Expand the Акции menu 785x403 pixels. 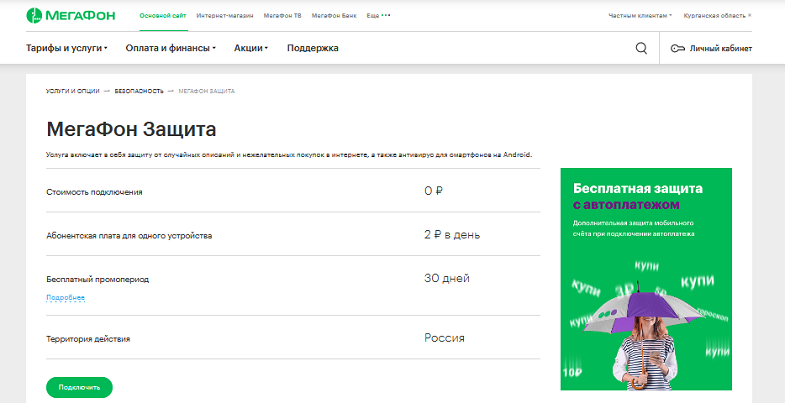pyautogui.click(x=251, y=48)
